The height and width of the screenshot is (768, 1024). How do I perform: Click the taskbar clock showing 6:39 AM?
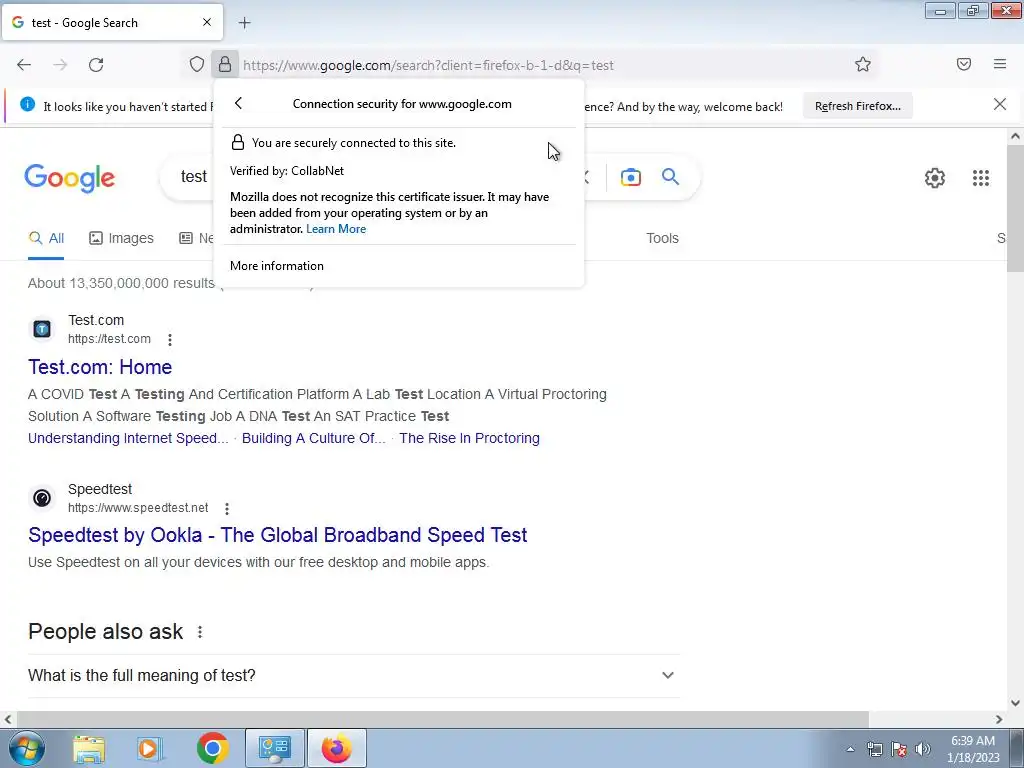(x=973, y=749)
